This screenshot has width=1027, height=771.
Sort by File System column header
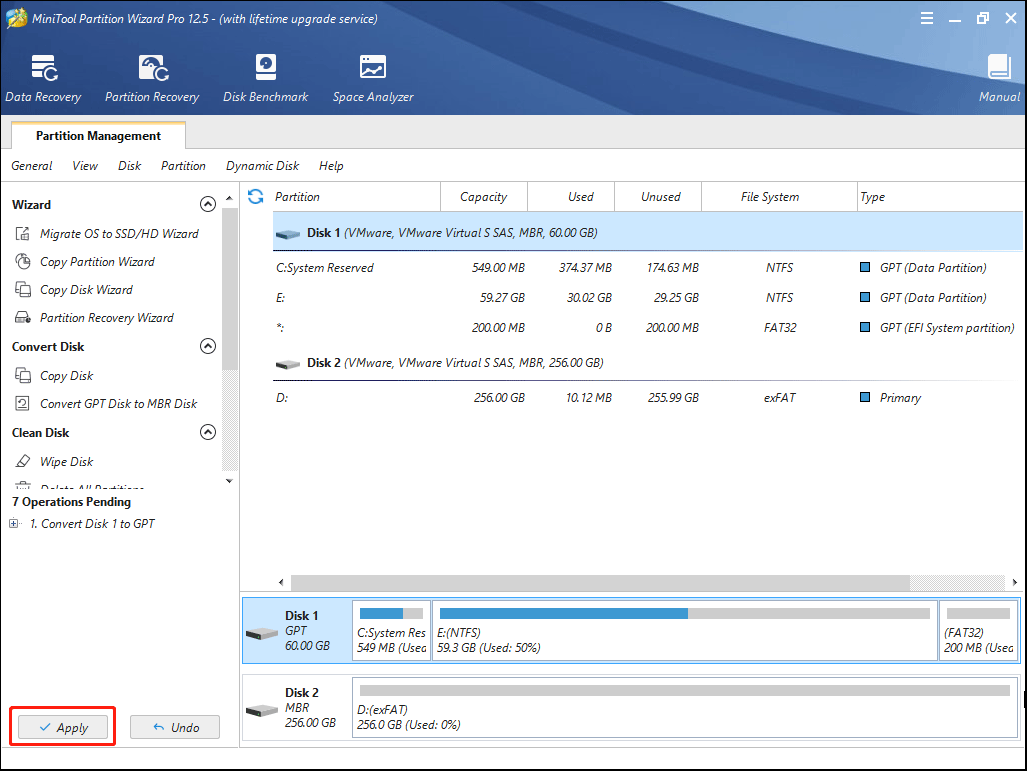click(779, 197)
